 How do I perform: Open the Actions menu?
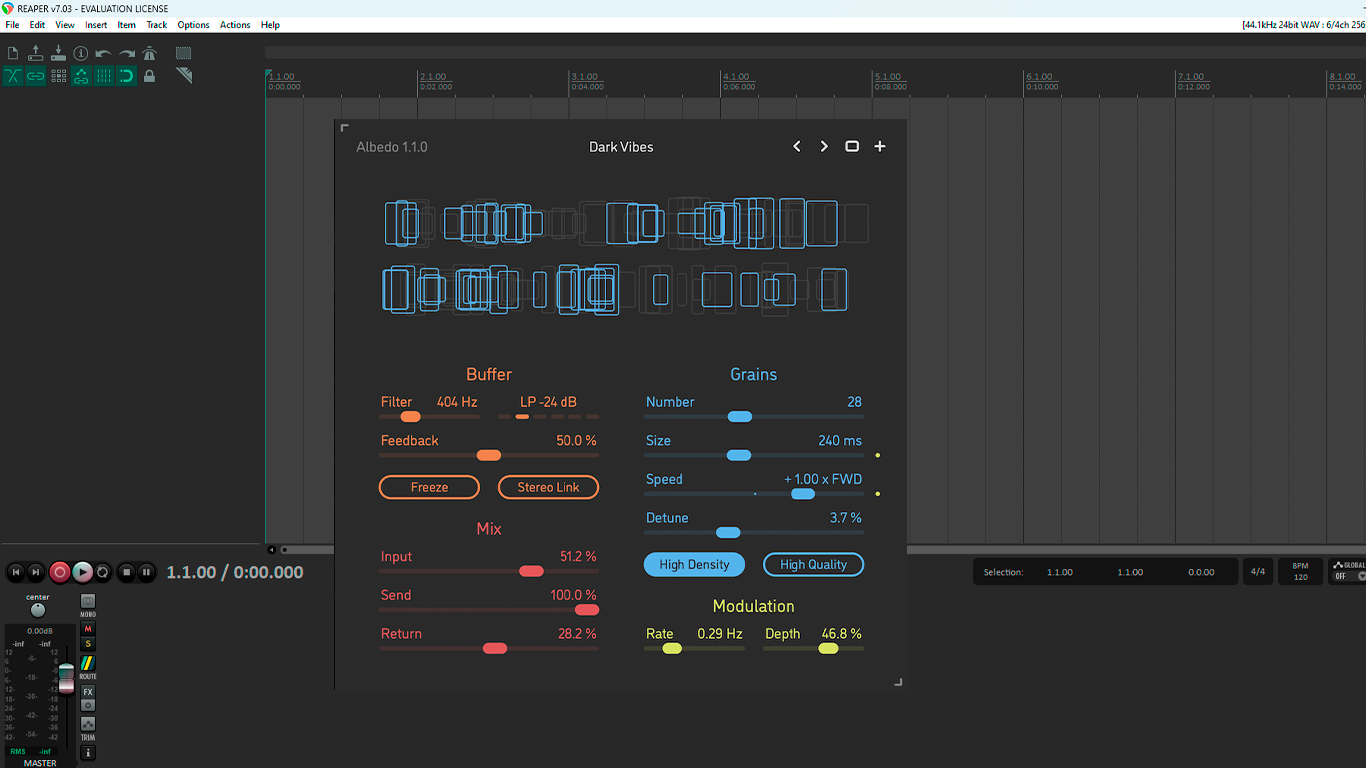235,24
